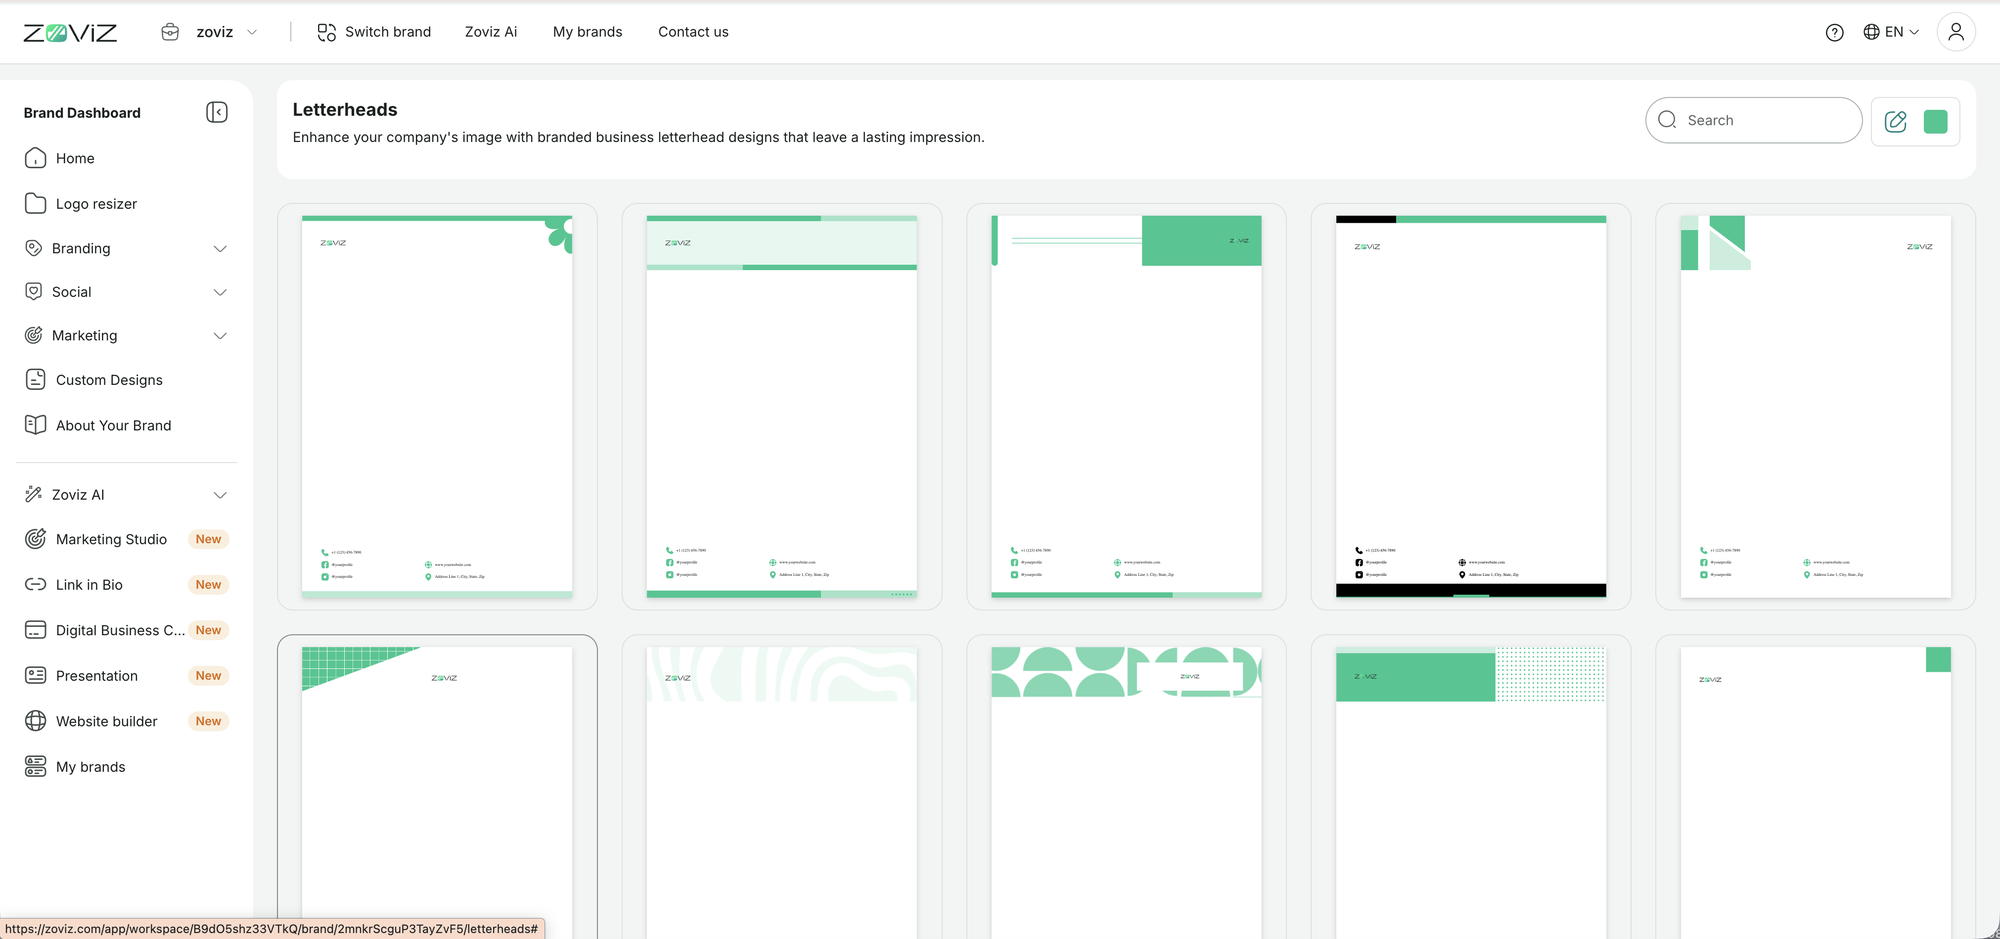
Task: Open Digital Business C... item
Action: pos(120,630)
